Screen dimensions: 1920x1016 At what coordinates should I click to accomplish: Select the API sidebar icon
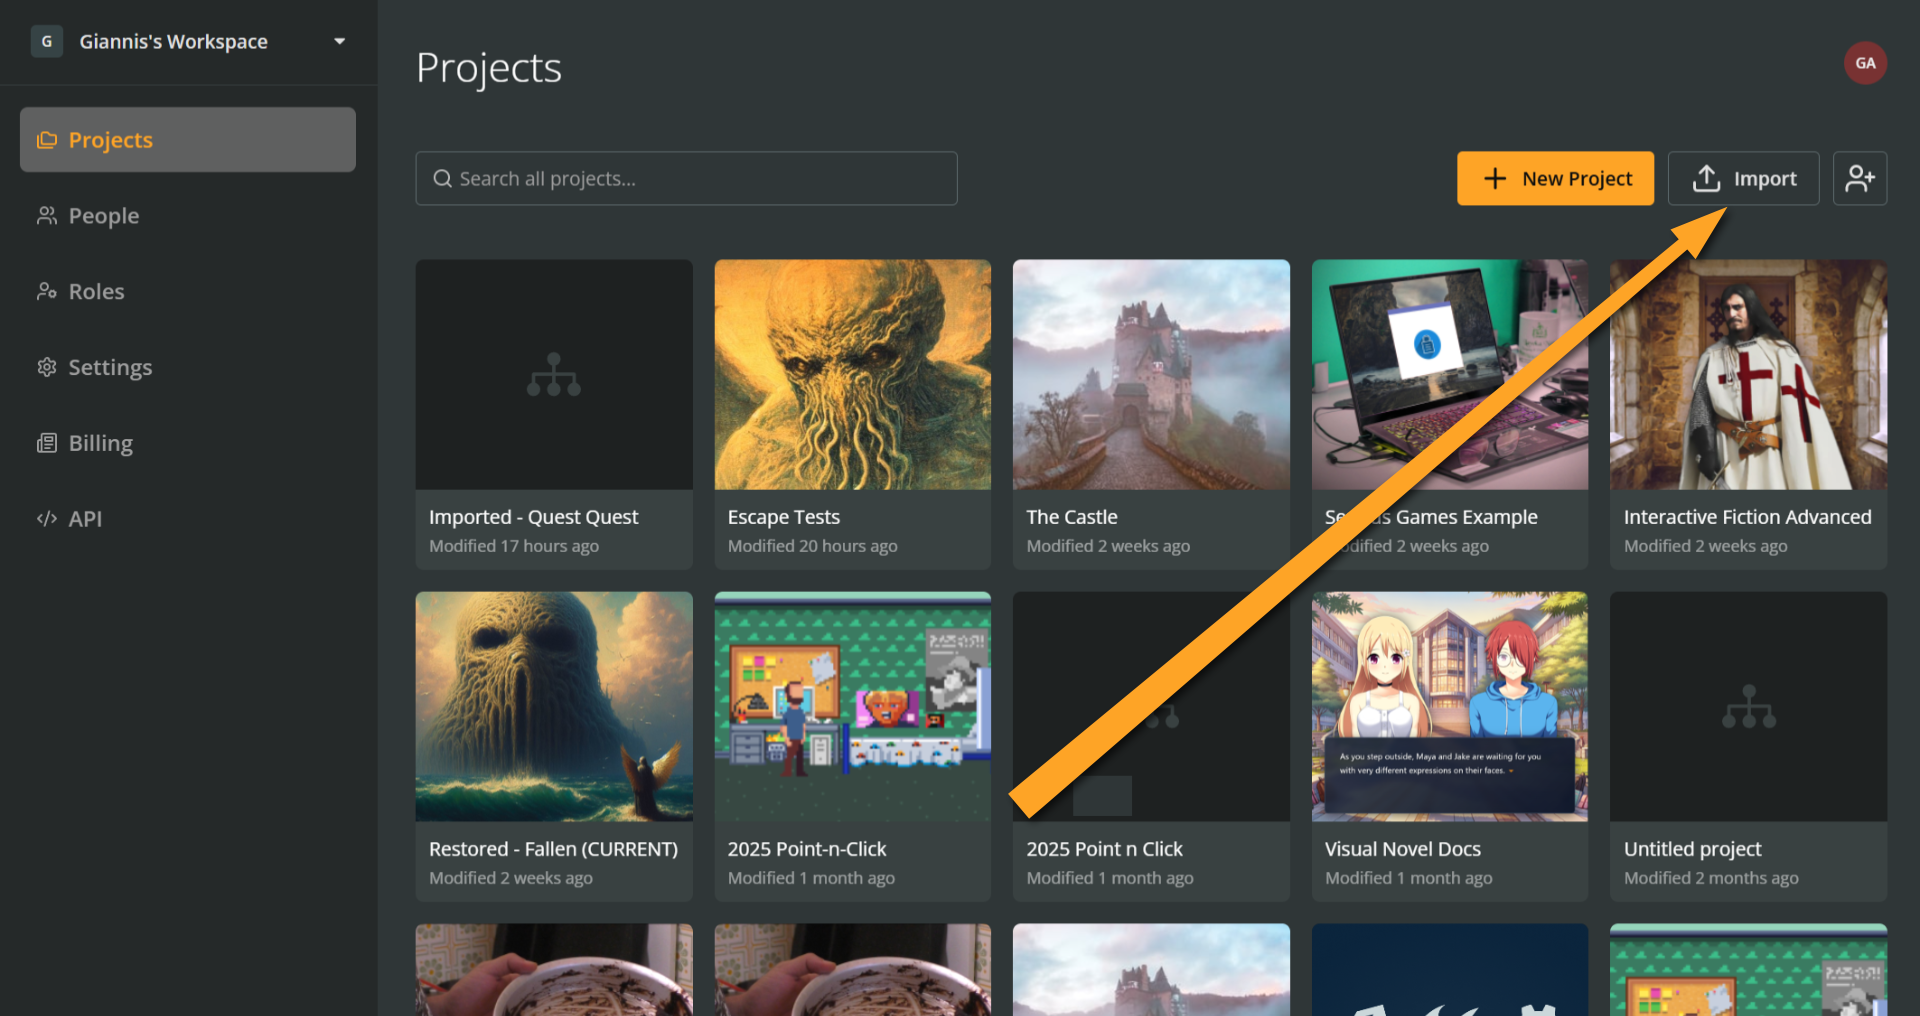point(47,519)
